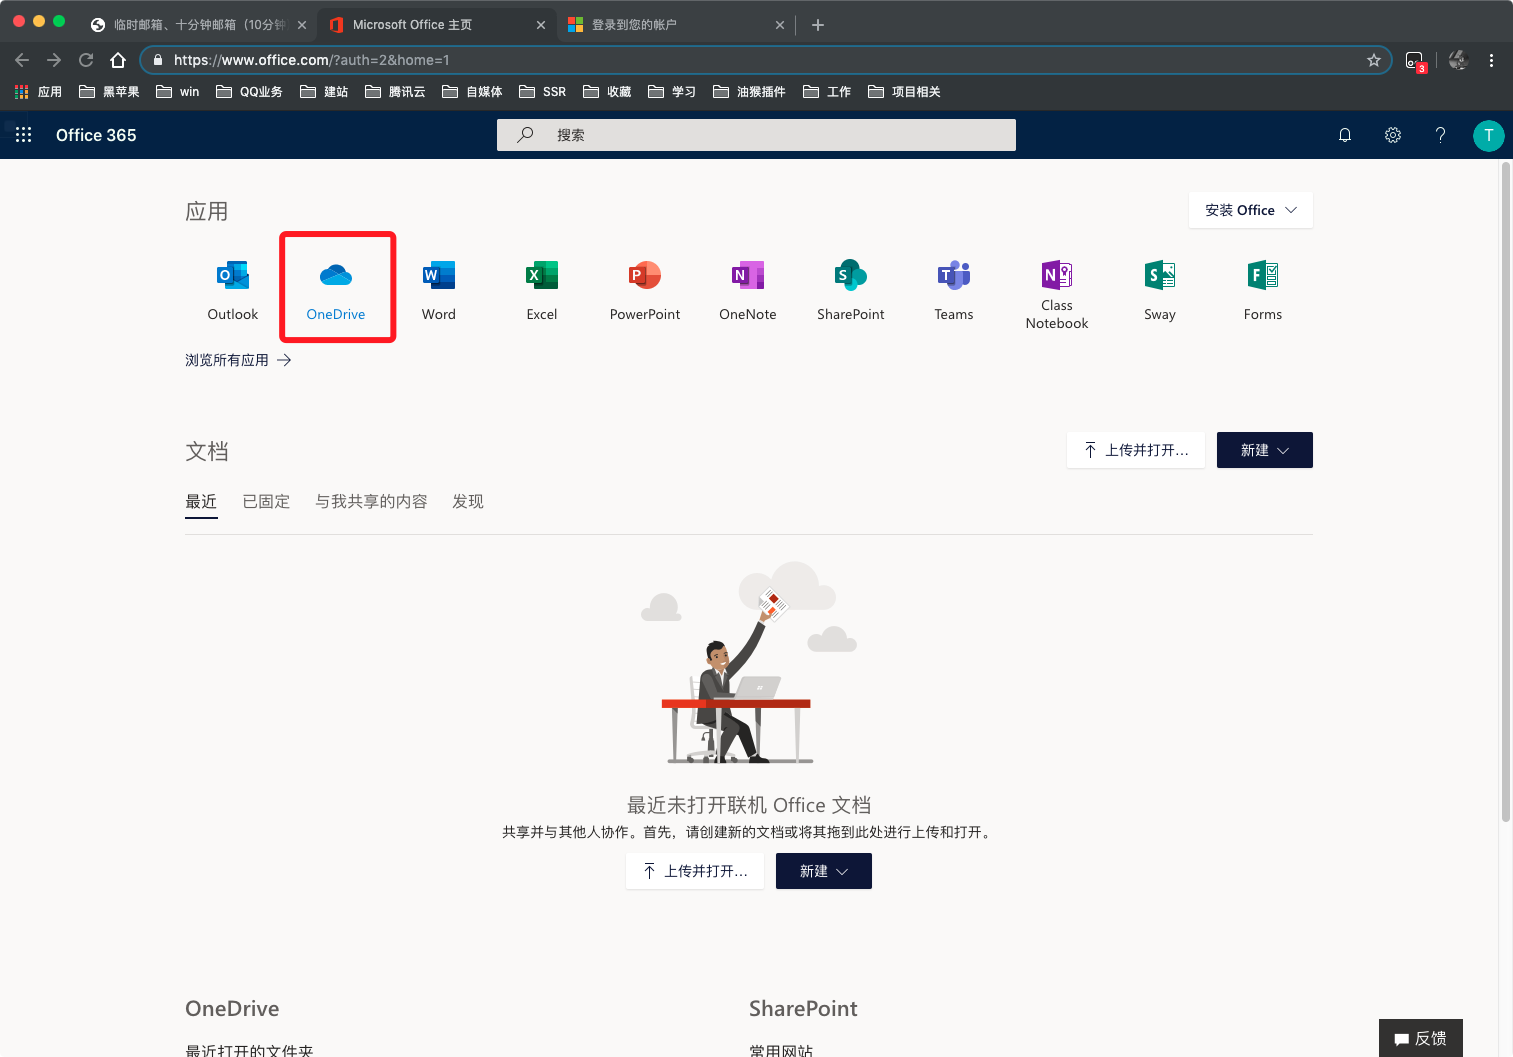Open the settings gear in Office header
This screenshot has width=1513, height=1057.
coord(1393,135)
